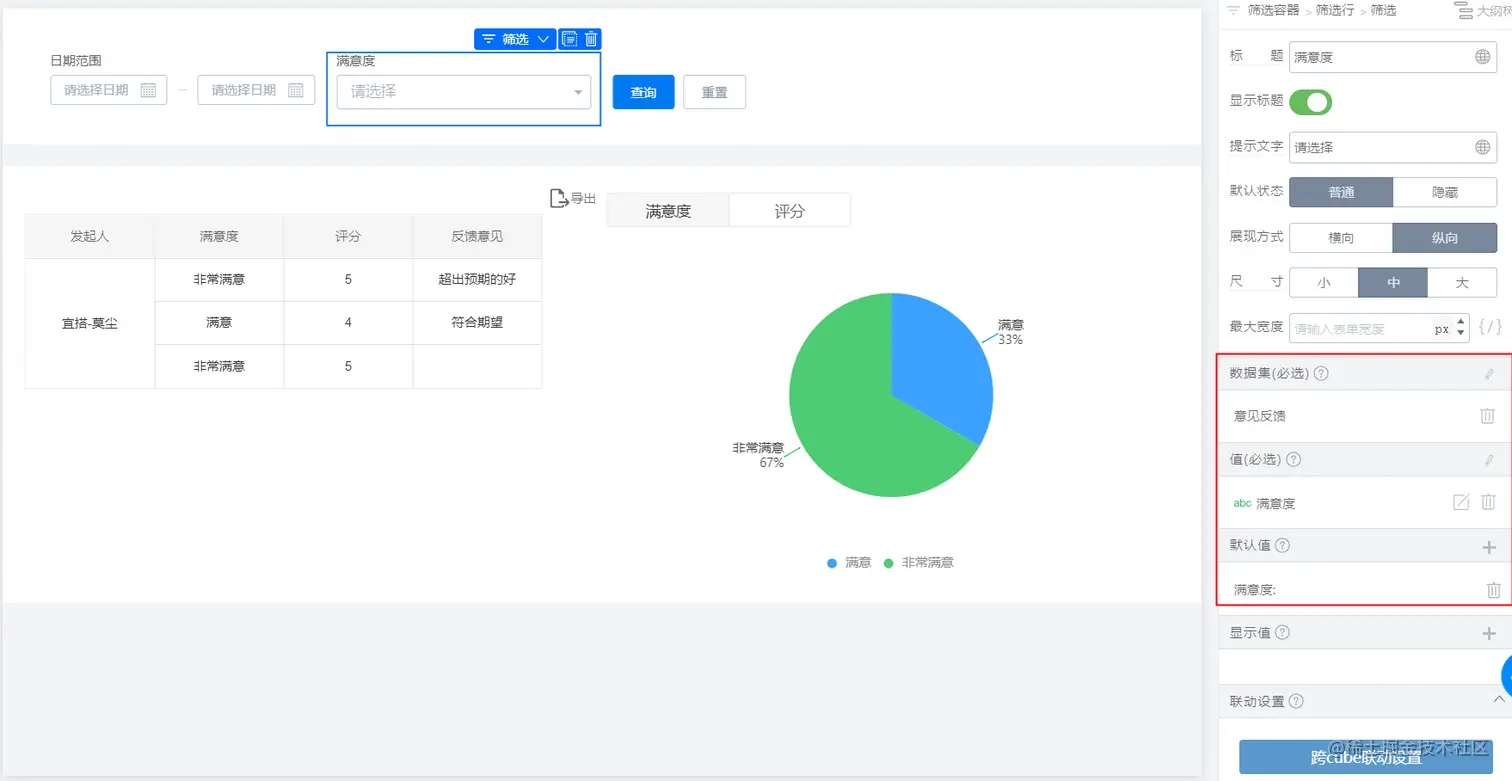1512x781 pixels.
Task: Show help for 默认值
Action: tap(1282, 546)
